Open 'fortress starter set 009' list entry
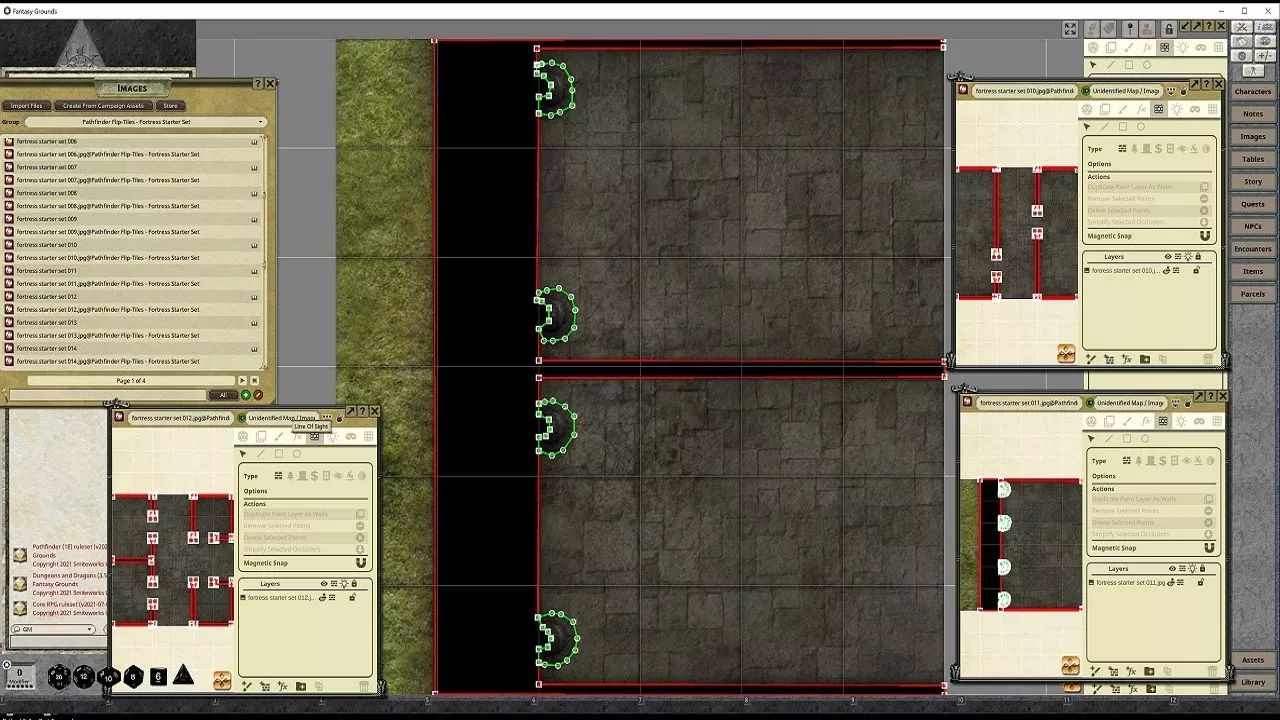Screen dimensions: 1280x720 [132, 219]
